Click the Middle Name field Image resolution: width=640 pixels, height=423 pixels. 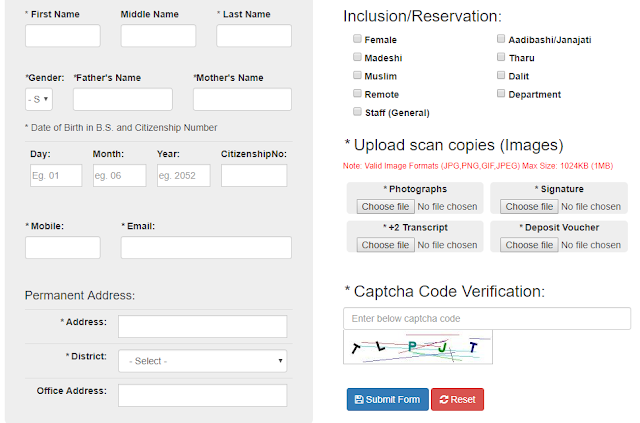coord(158,36)
